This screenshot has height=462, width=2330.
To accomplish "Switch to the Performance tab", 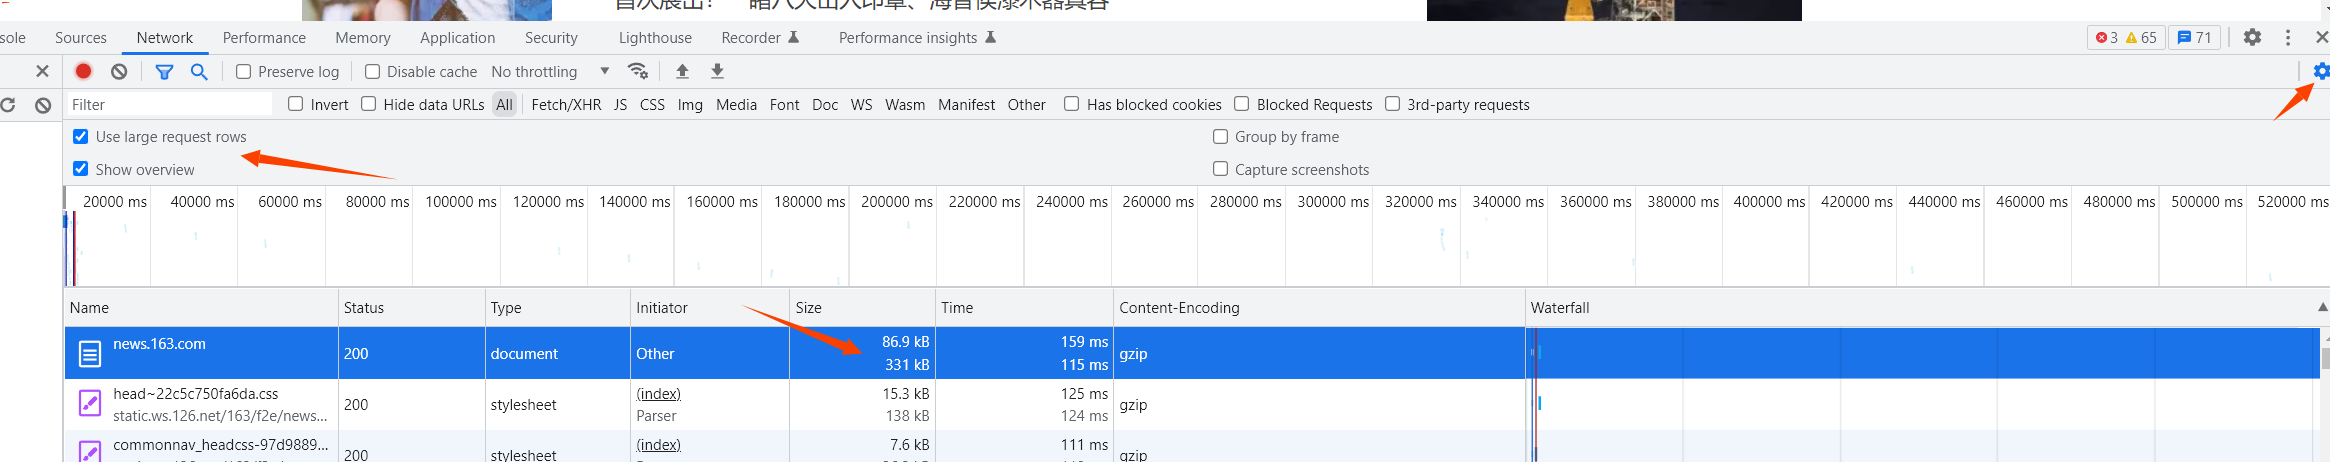I will point(264,37).
